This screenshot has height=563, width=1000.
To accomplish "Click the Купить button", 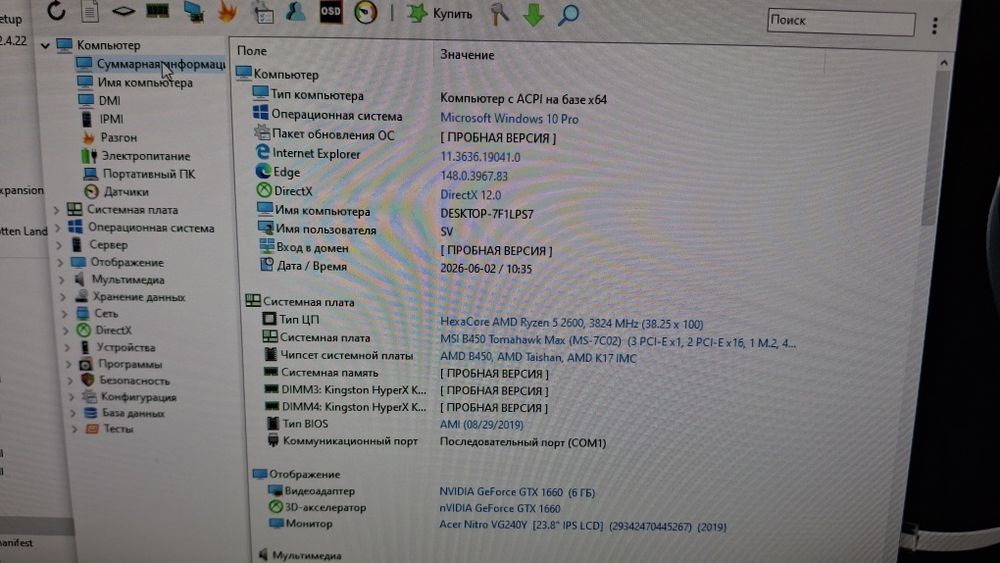I will [440, 13].
